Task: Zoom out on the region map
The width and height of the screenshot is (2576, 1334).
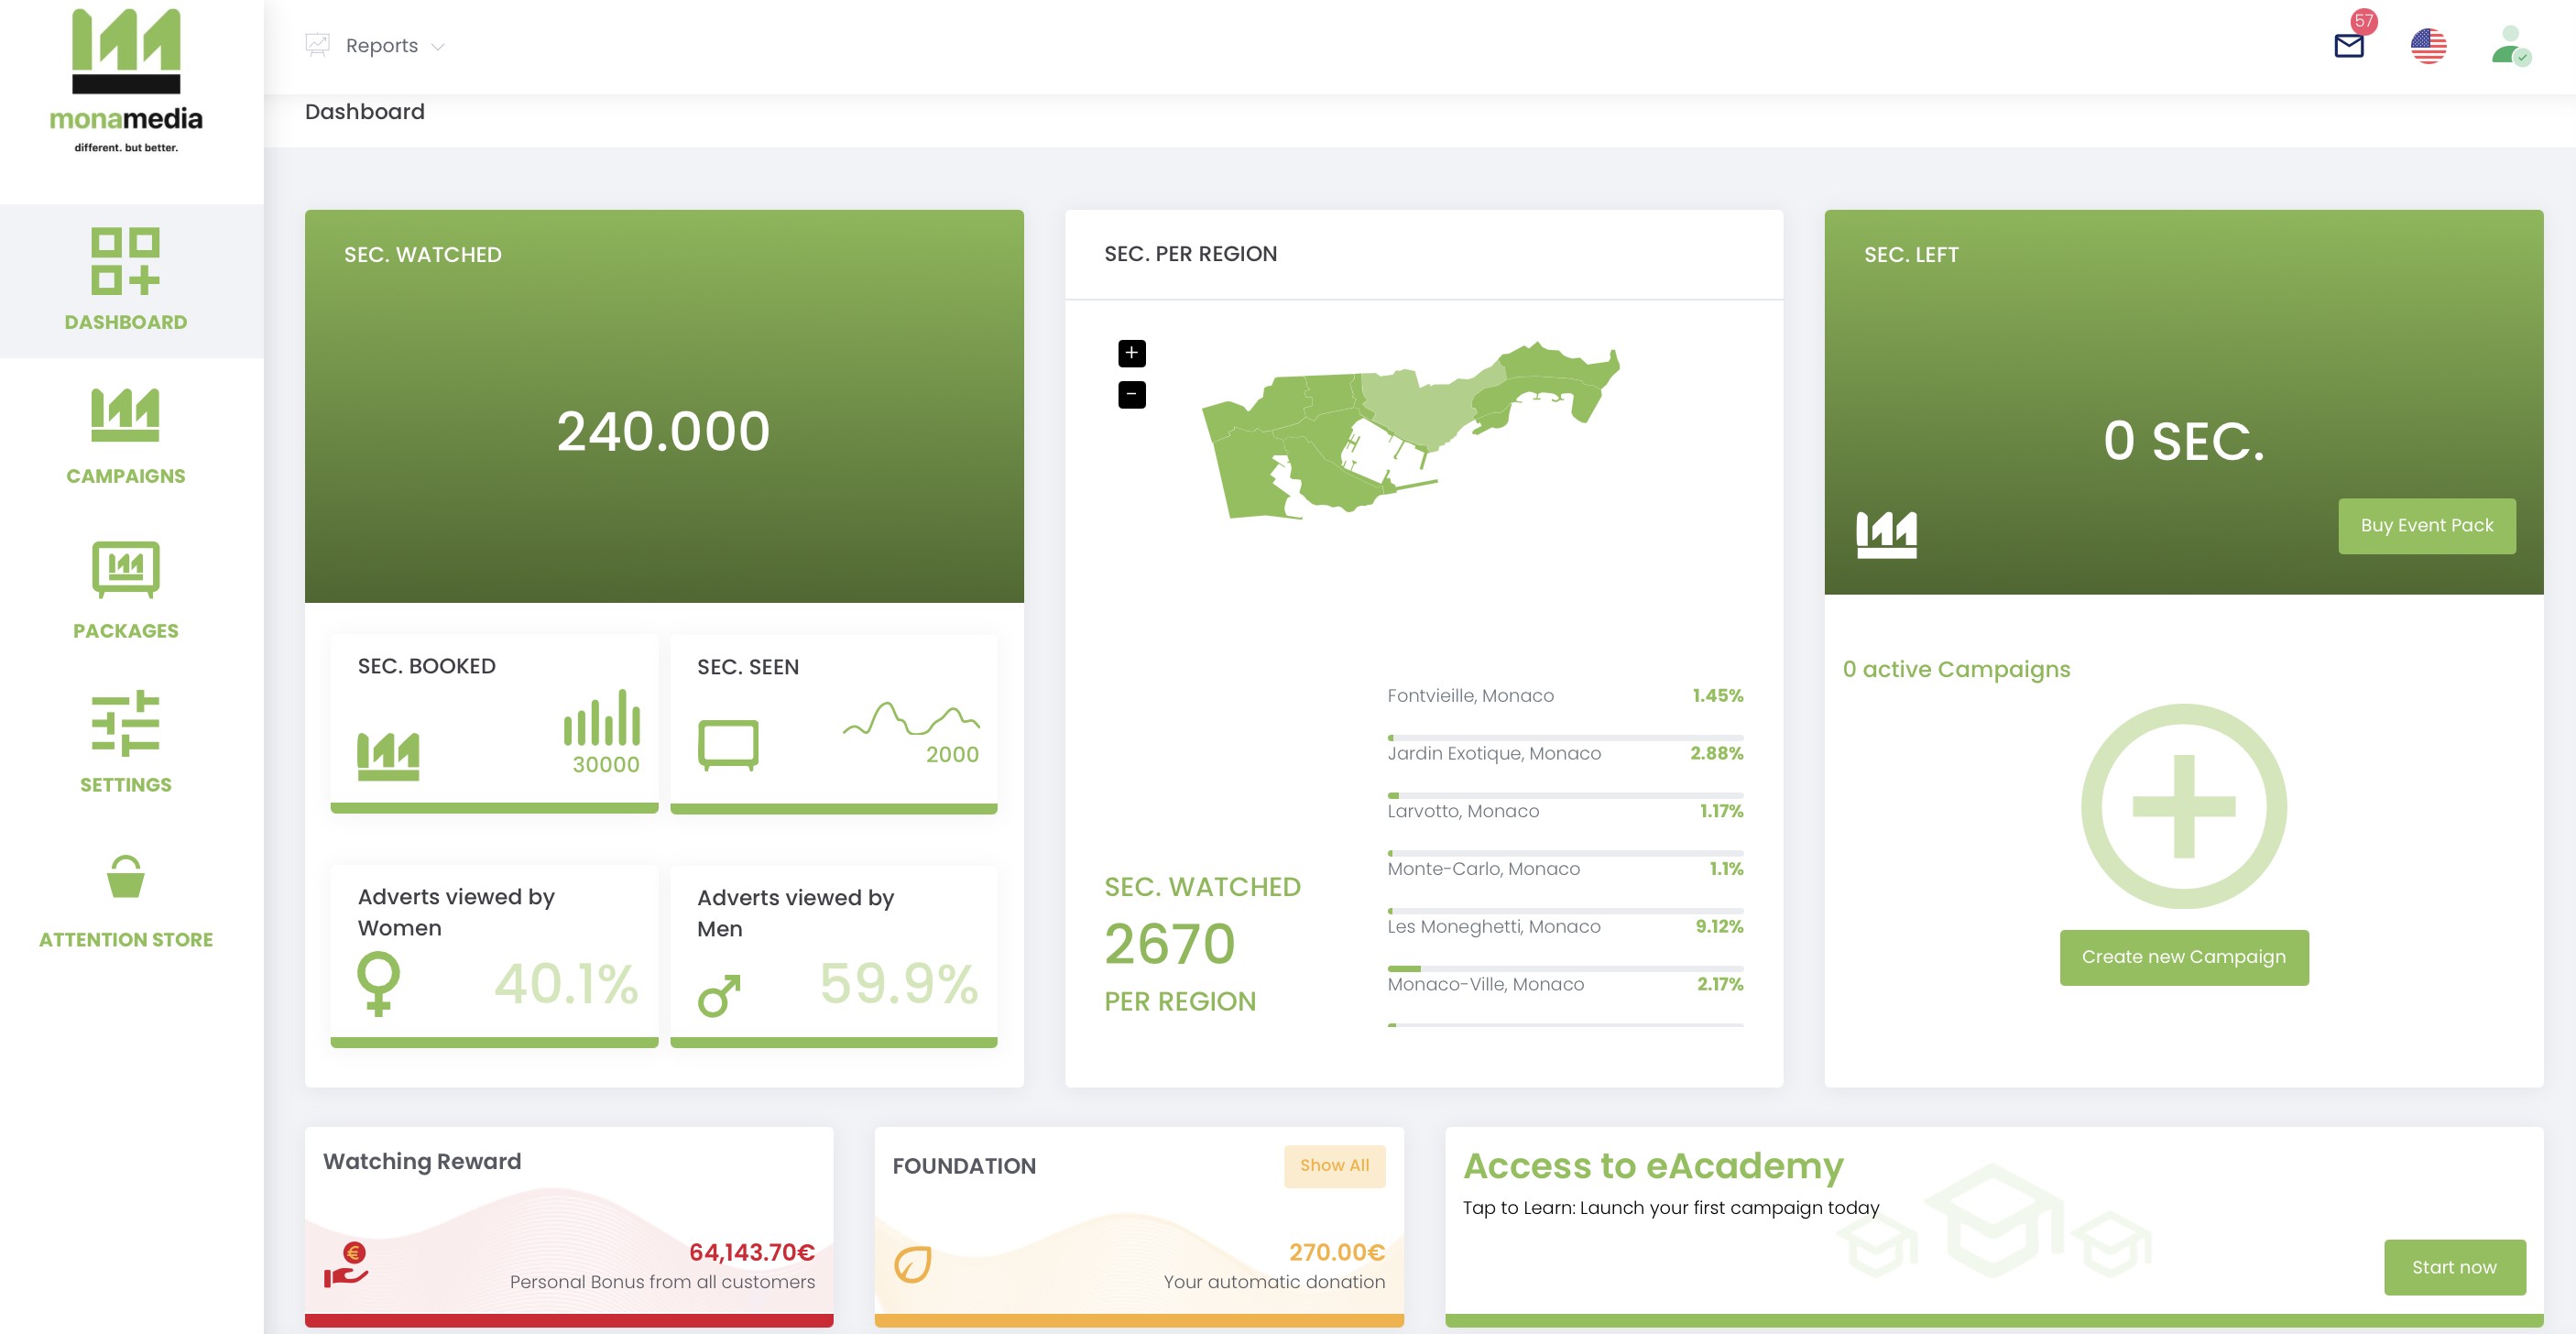Action: coord(1131,395)
